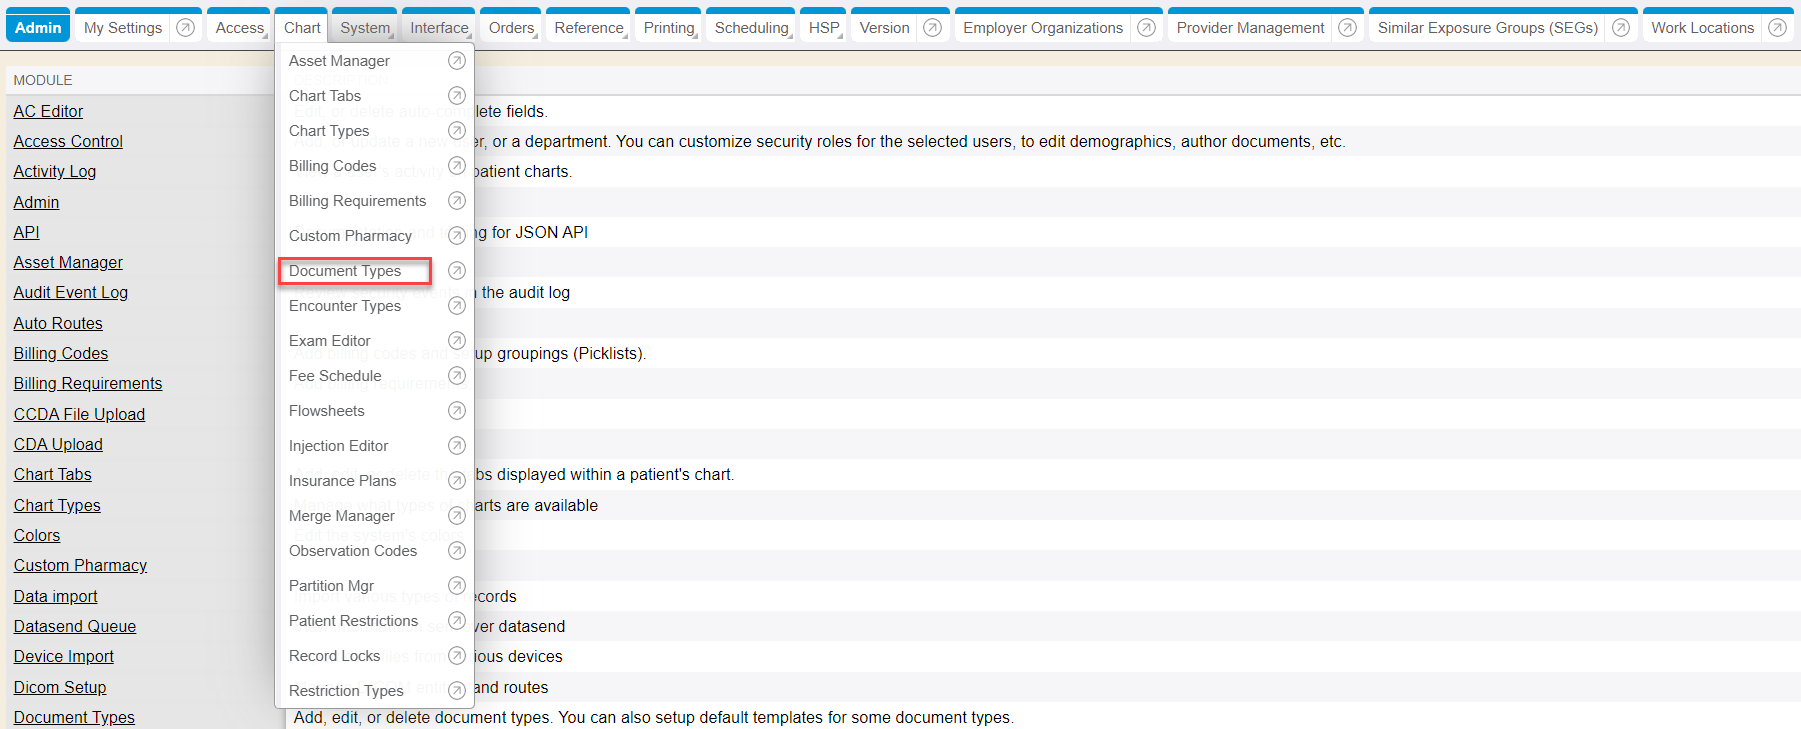Expand the Scheduling dropdown tab
The height and width of the screenshot is (729, 1801).
(x=751, y=28)
